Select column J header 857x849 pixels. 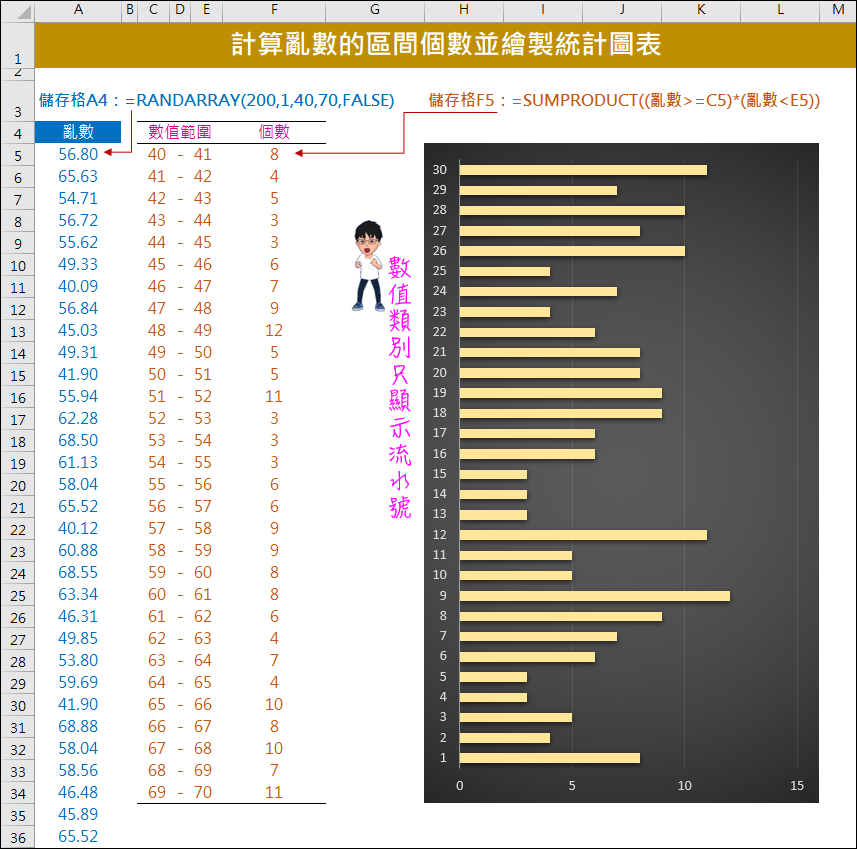pos(622,9)
